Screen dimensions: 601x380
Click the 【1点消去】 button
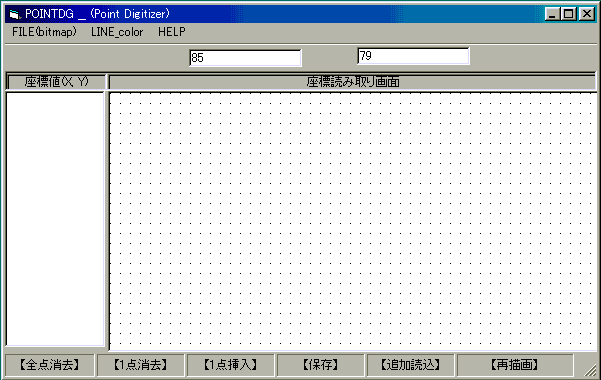click(x=141, y=365)
